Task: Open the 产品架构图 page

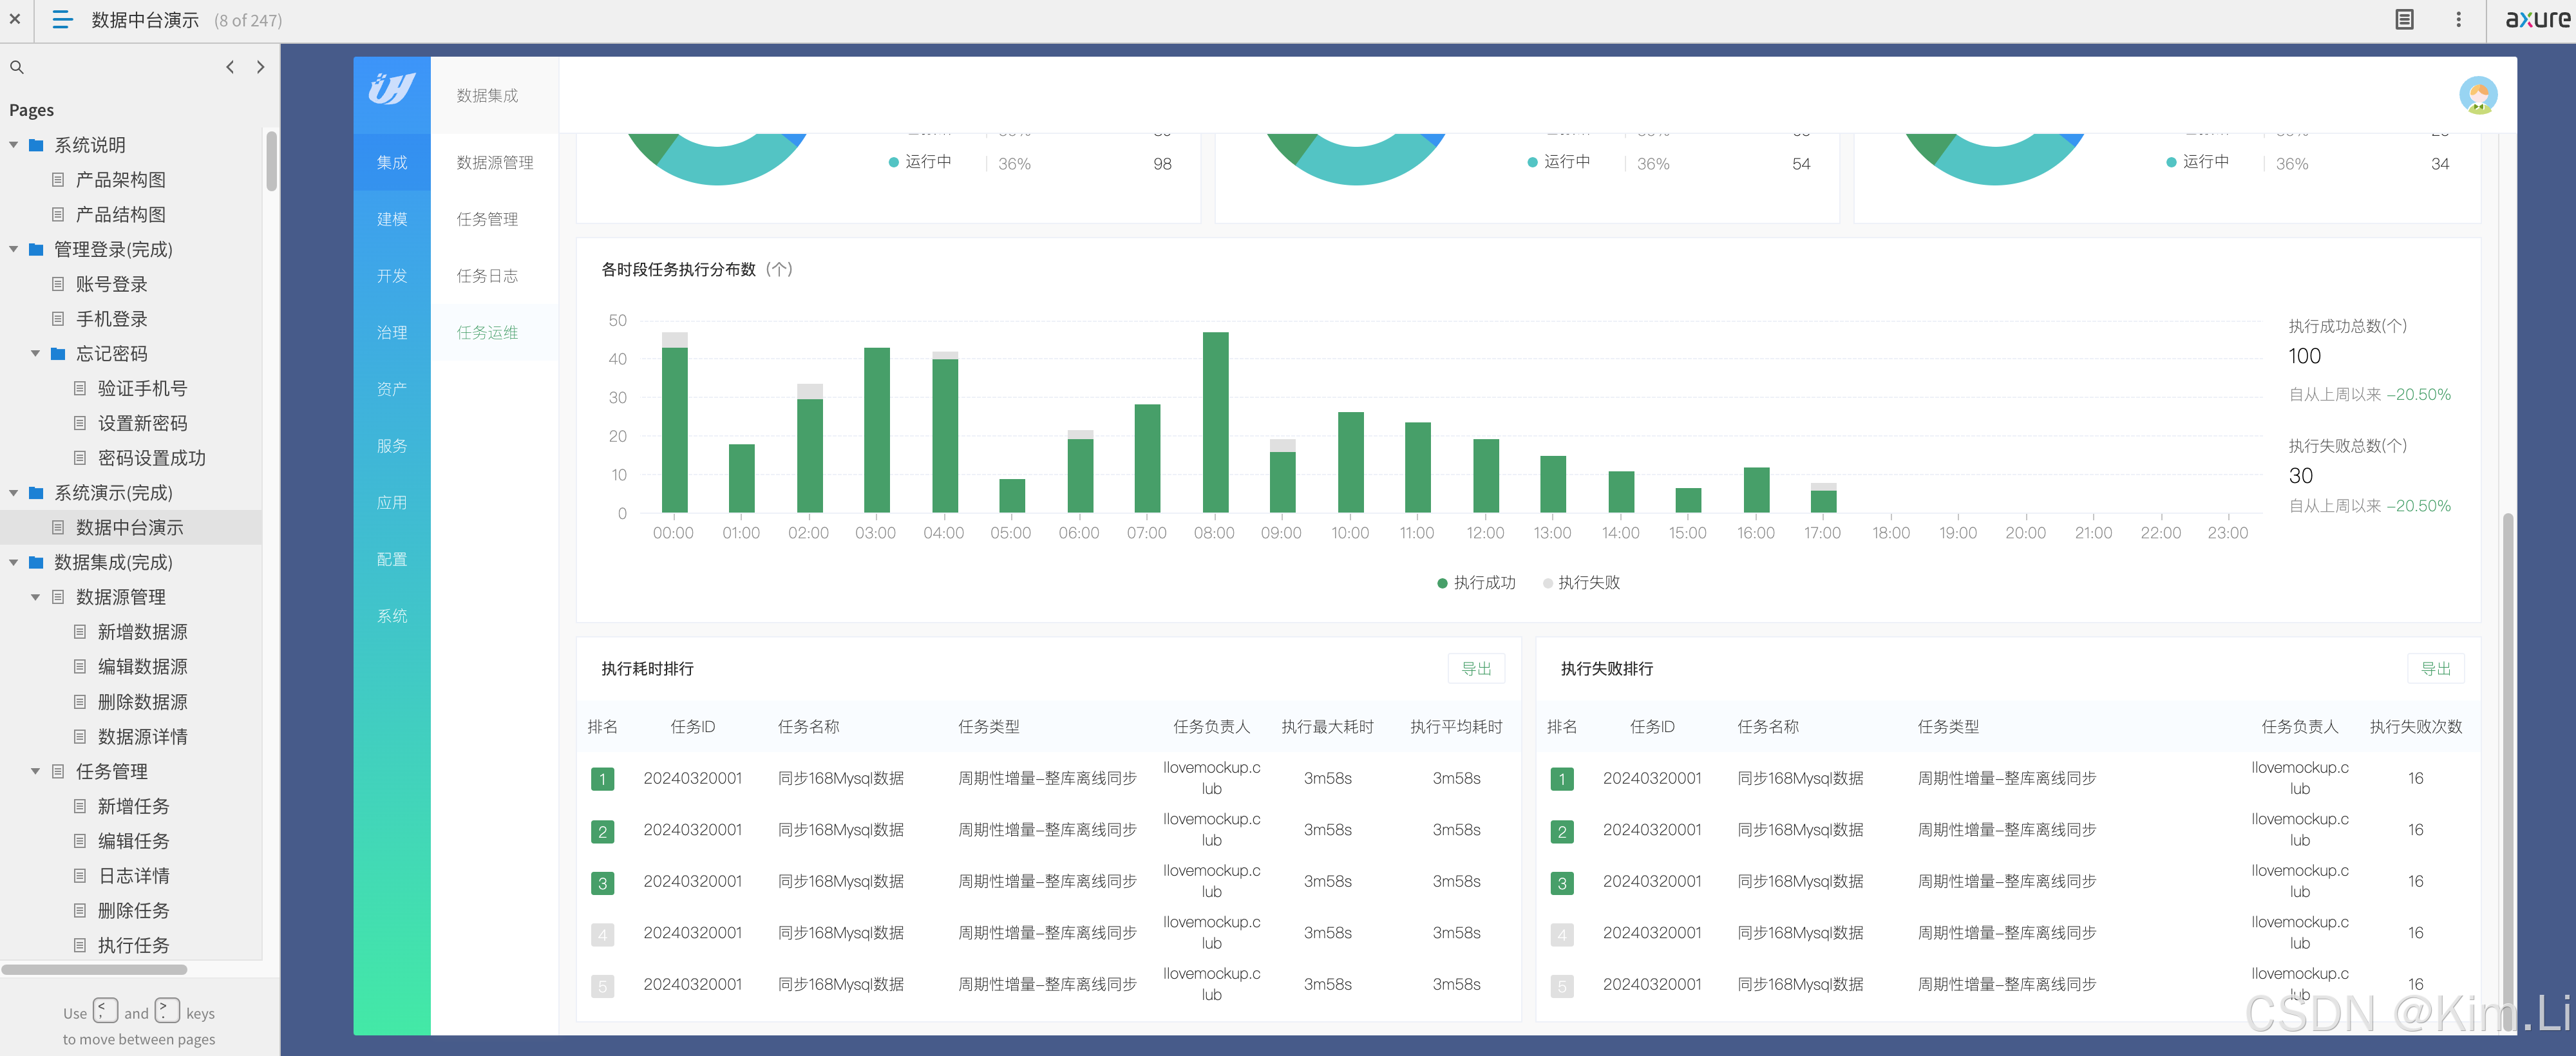Action: coord(120,180)
